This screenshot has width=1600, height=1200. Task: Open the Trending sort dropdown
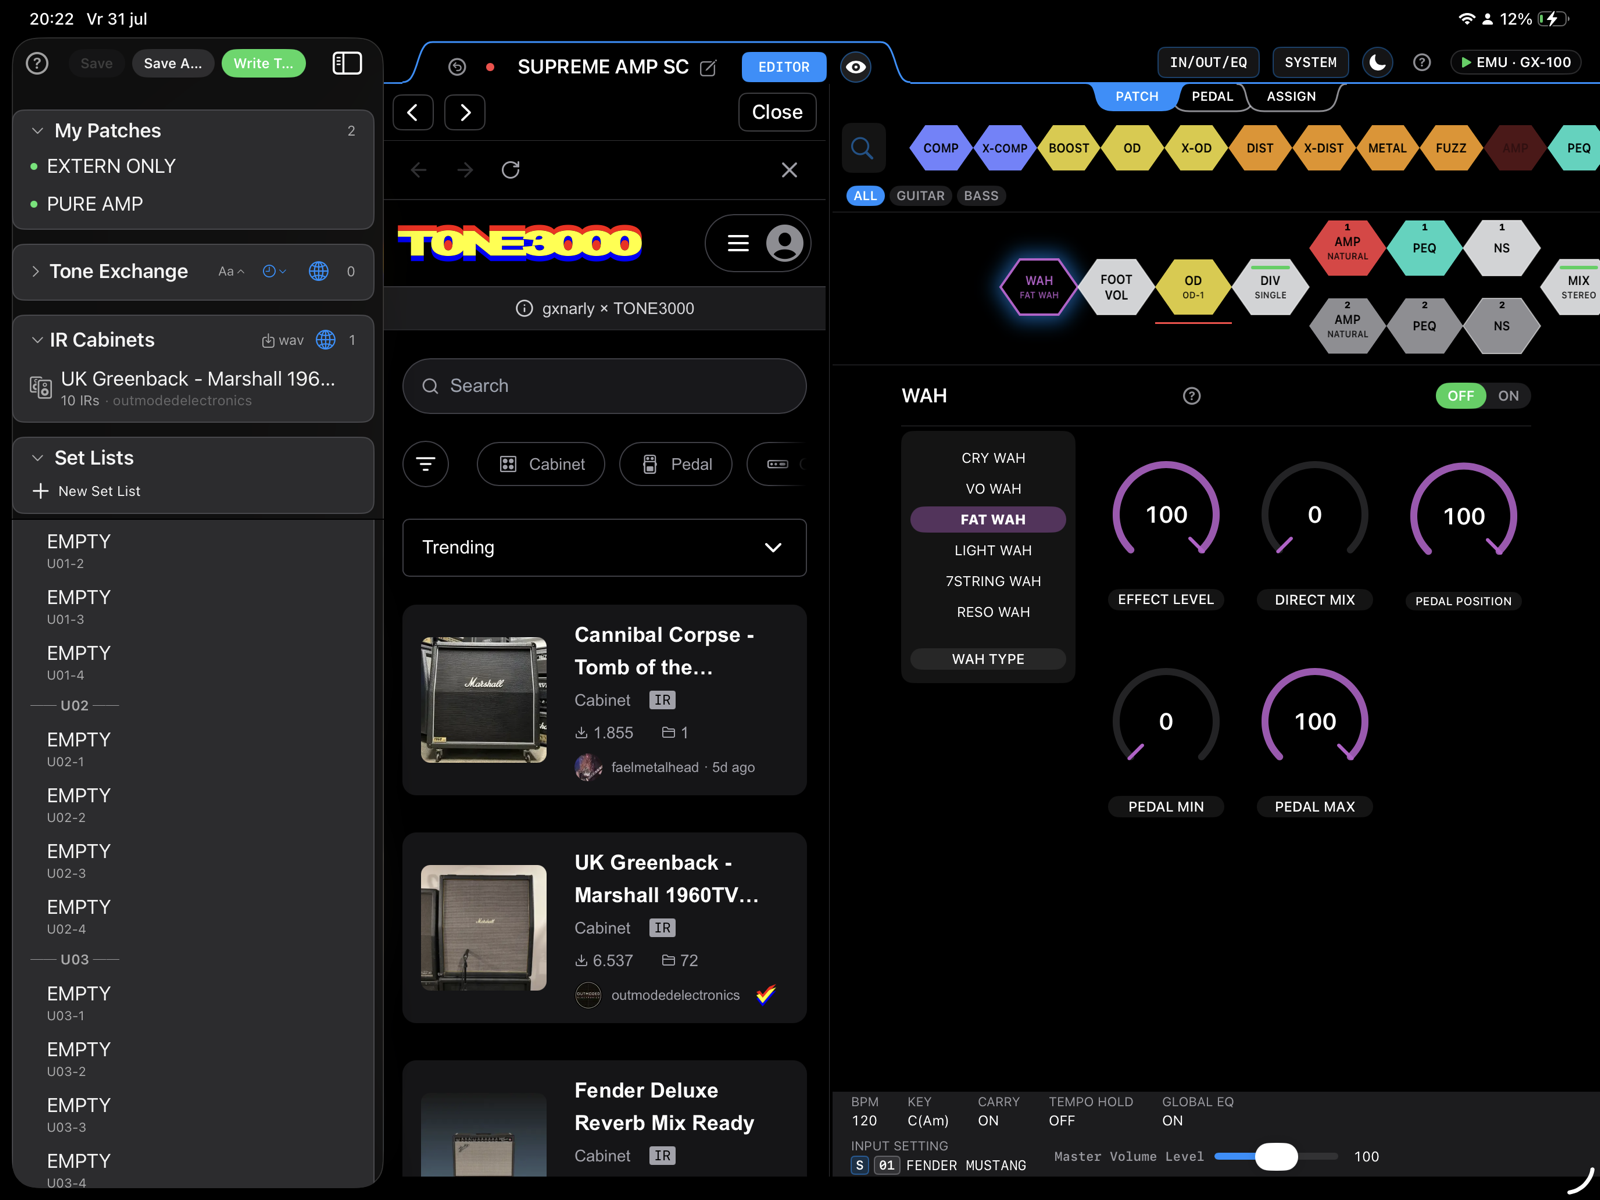(604, 547)
